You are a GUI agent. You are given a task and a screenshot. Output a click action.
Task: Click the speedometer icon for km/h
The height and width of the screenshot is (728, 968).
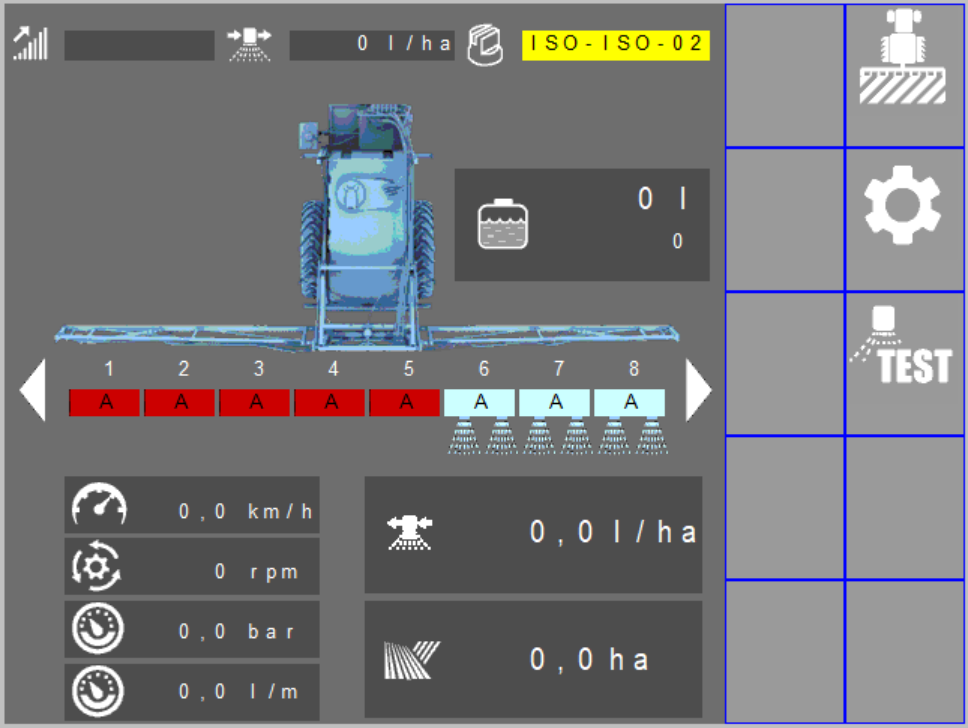[99, 507]
